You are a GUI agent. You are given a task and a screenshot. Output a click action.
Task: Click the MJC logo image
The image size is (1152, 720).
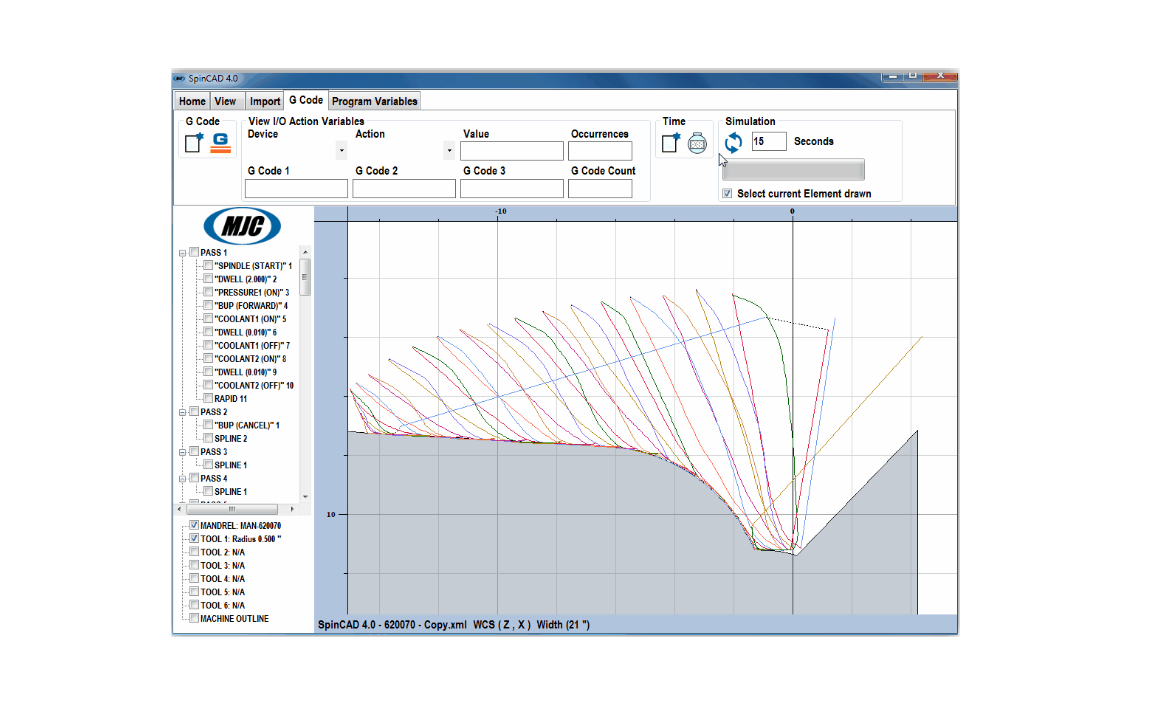click(242, 226)
